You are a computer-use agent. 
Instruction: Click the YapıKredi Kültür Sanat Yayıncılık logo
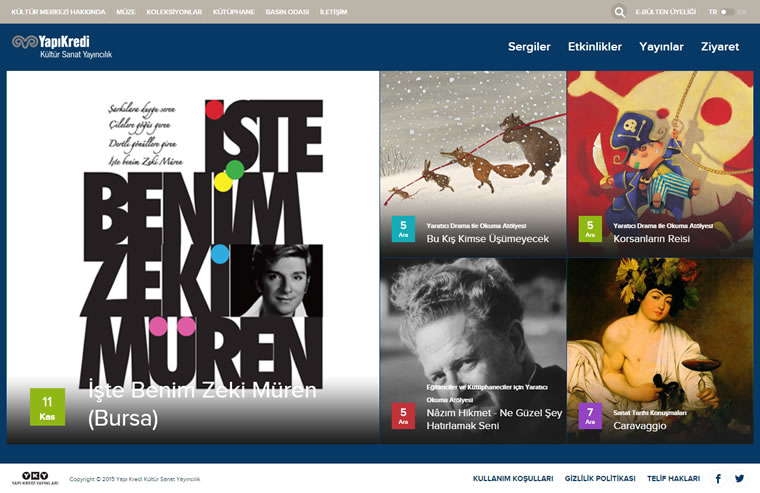click(x=62, y=47)
